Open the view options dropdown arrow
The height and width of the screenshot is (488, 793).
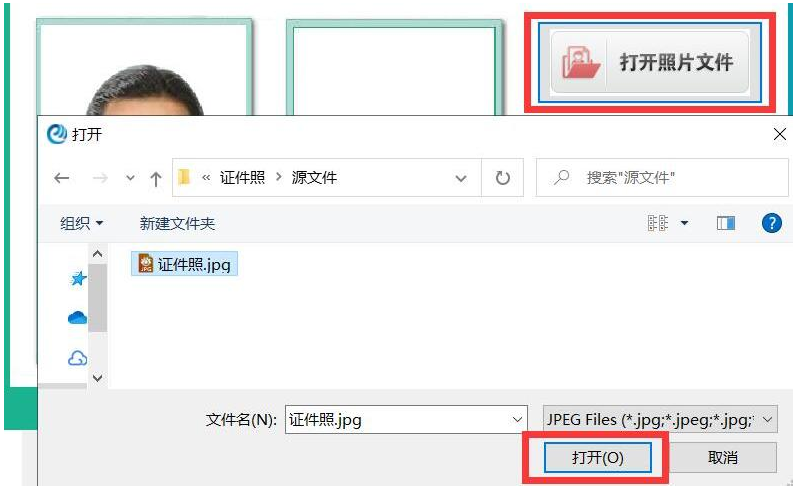[x=684, y=223]
